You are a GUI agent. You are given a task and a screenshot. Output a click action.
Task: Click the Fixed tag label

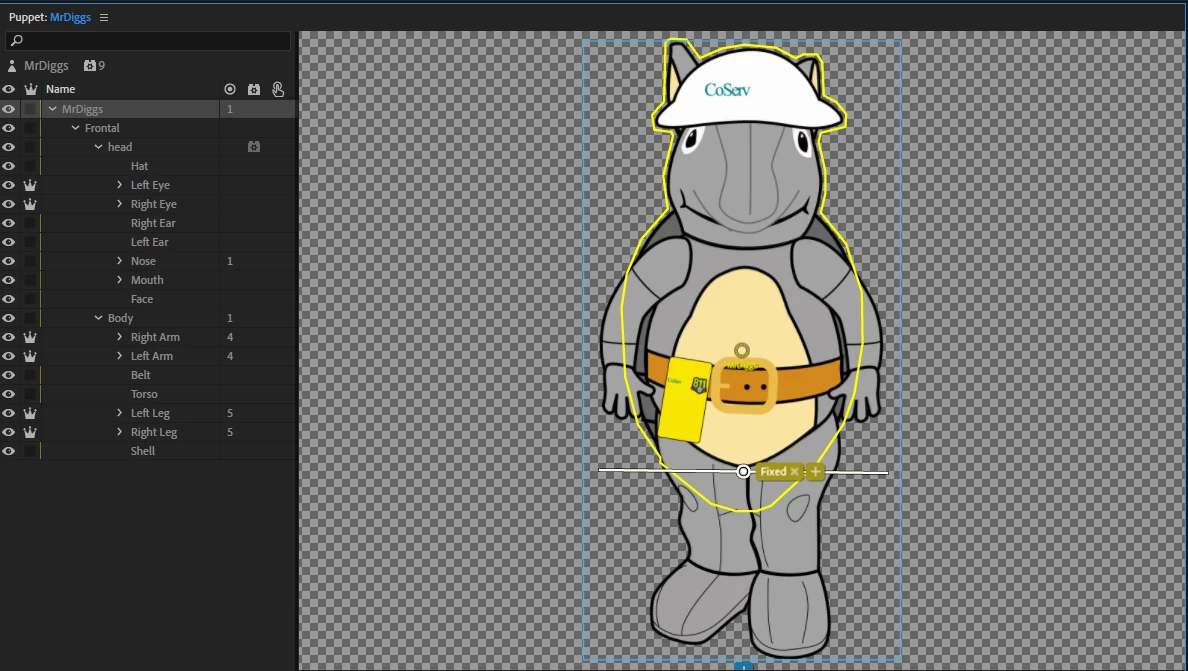click(x=773, y=472)
